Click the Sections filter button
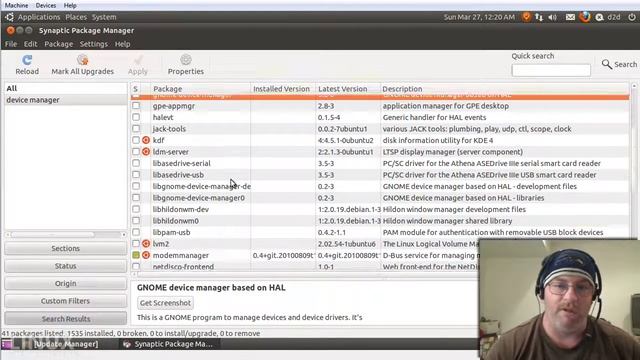The width and height of the screenshot is (640, 360). 65,248
